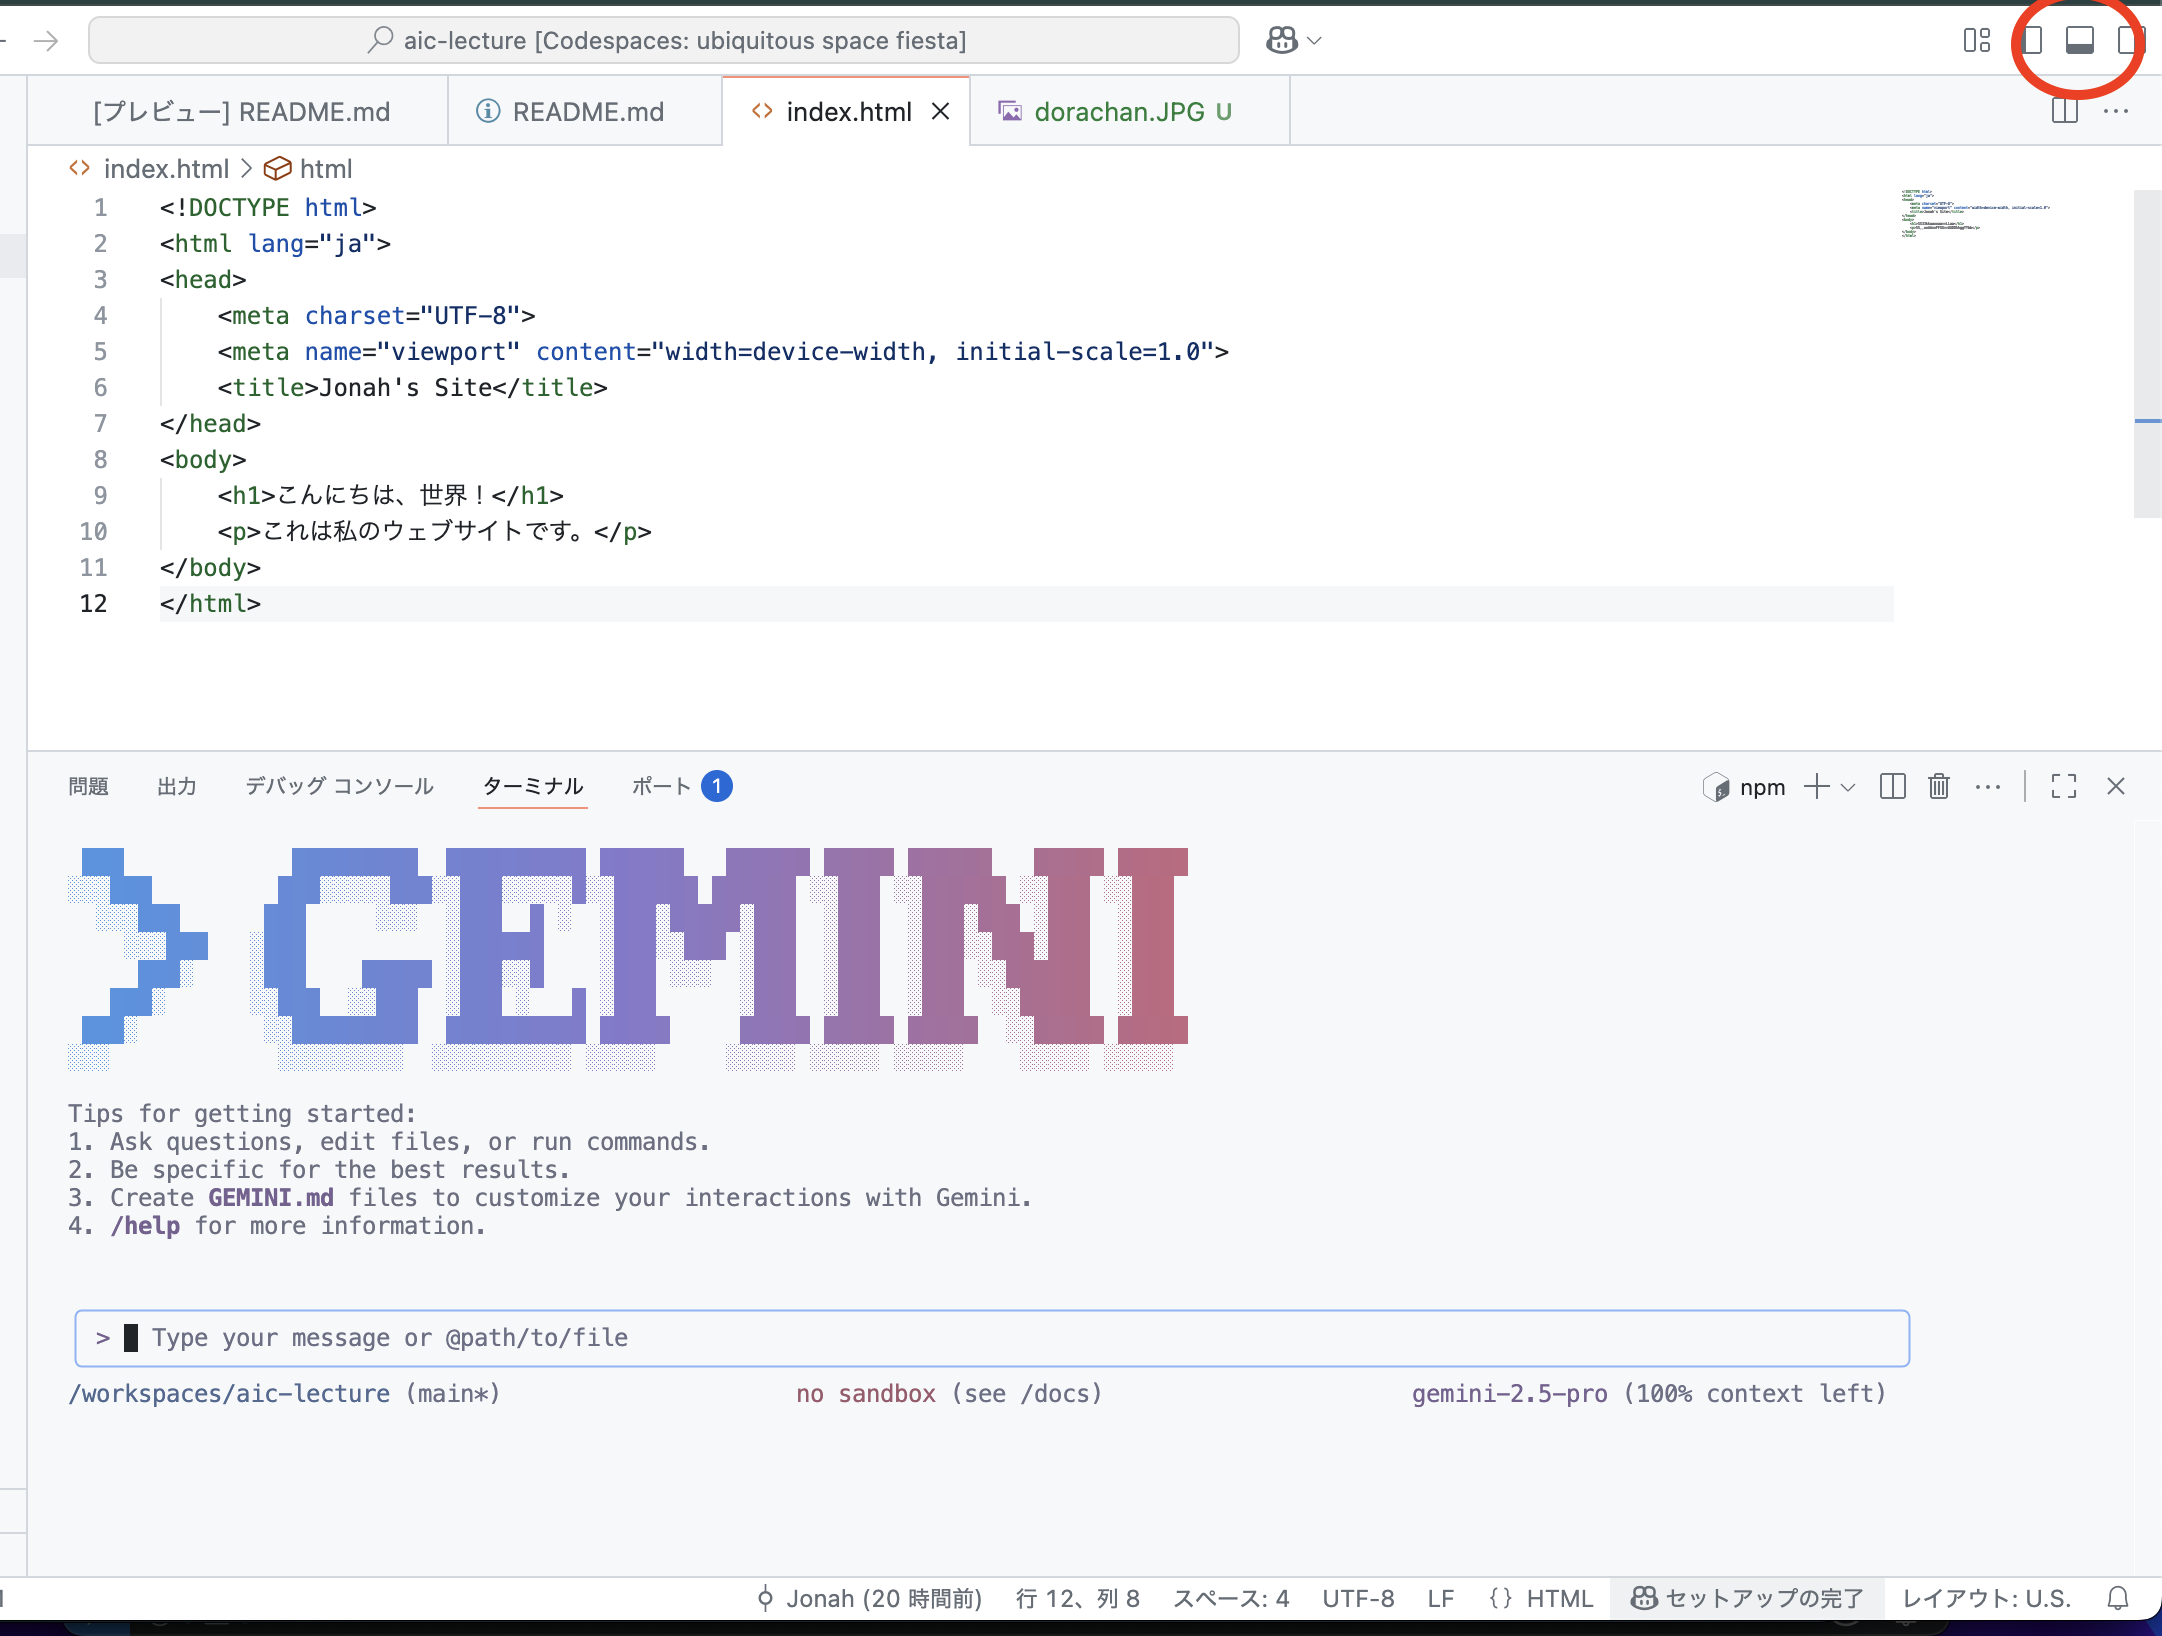2162x1636 pixels.
Task: Maximize the terminal panel size
Action: tap(2064, 787)
